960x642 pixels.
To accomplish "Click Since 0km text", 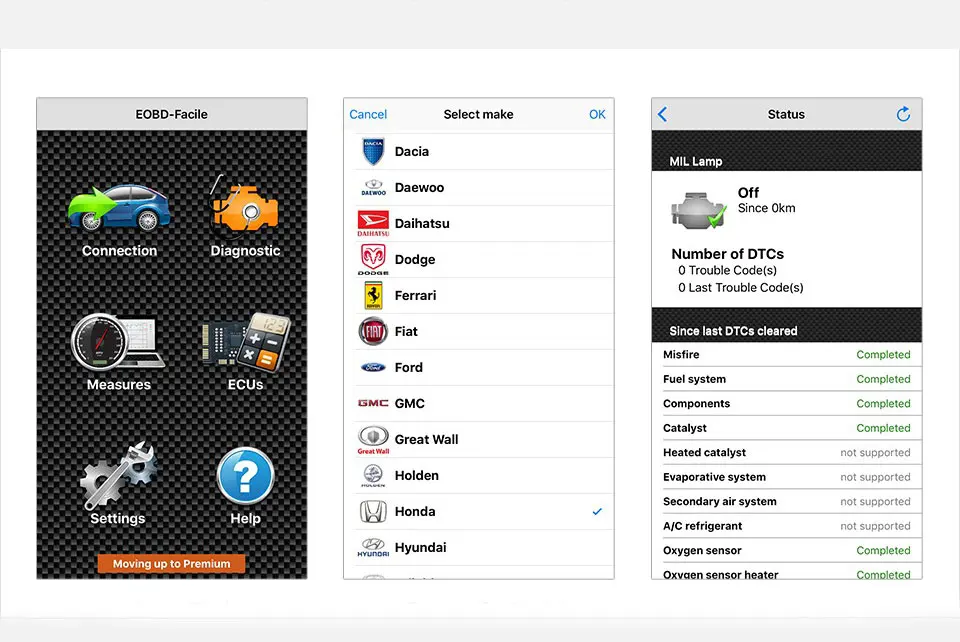I will click(767, 208).
